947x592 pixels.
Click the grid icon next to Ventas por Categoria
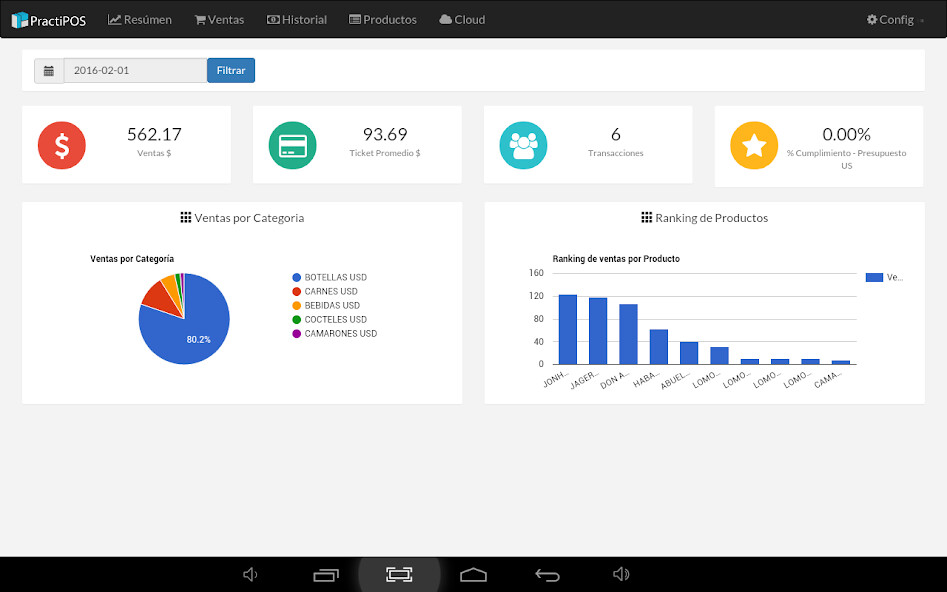pos(187,217)
